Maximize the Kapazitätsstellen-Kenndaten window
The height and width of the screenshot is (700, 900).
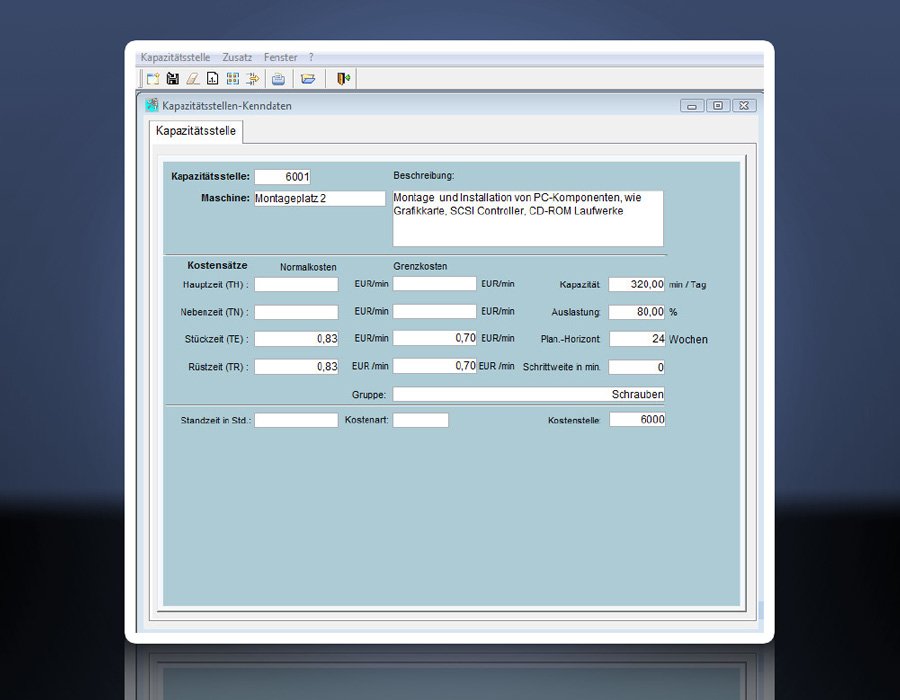click(x=718, y=106)
